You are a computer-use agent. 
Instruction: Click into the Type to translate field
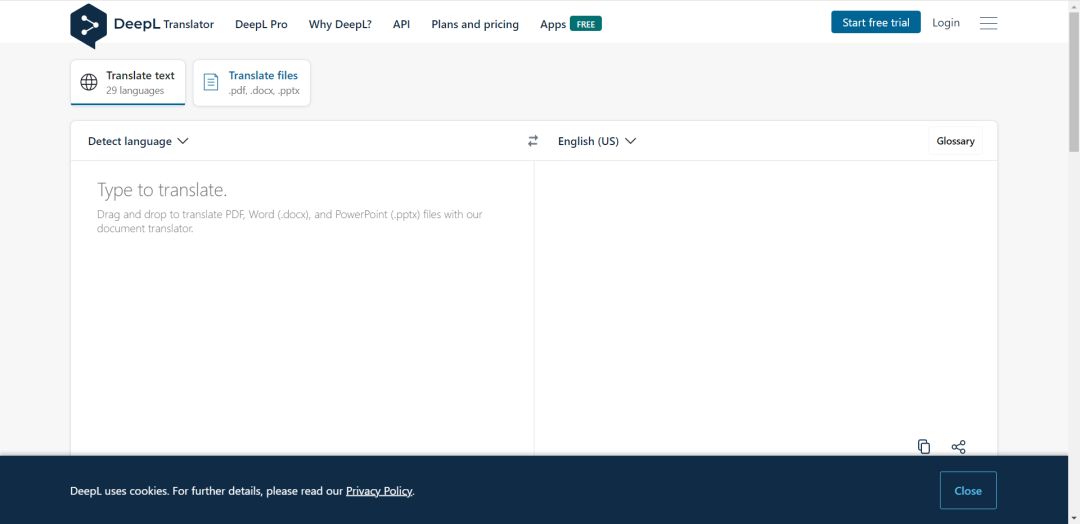tap(300, 300)
